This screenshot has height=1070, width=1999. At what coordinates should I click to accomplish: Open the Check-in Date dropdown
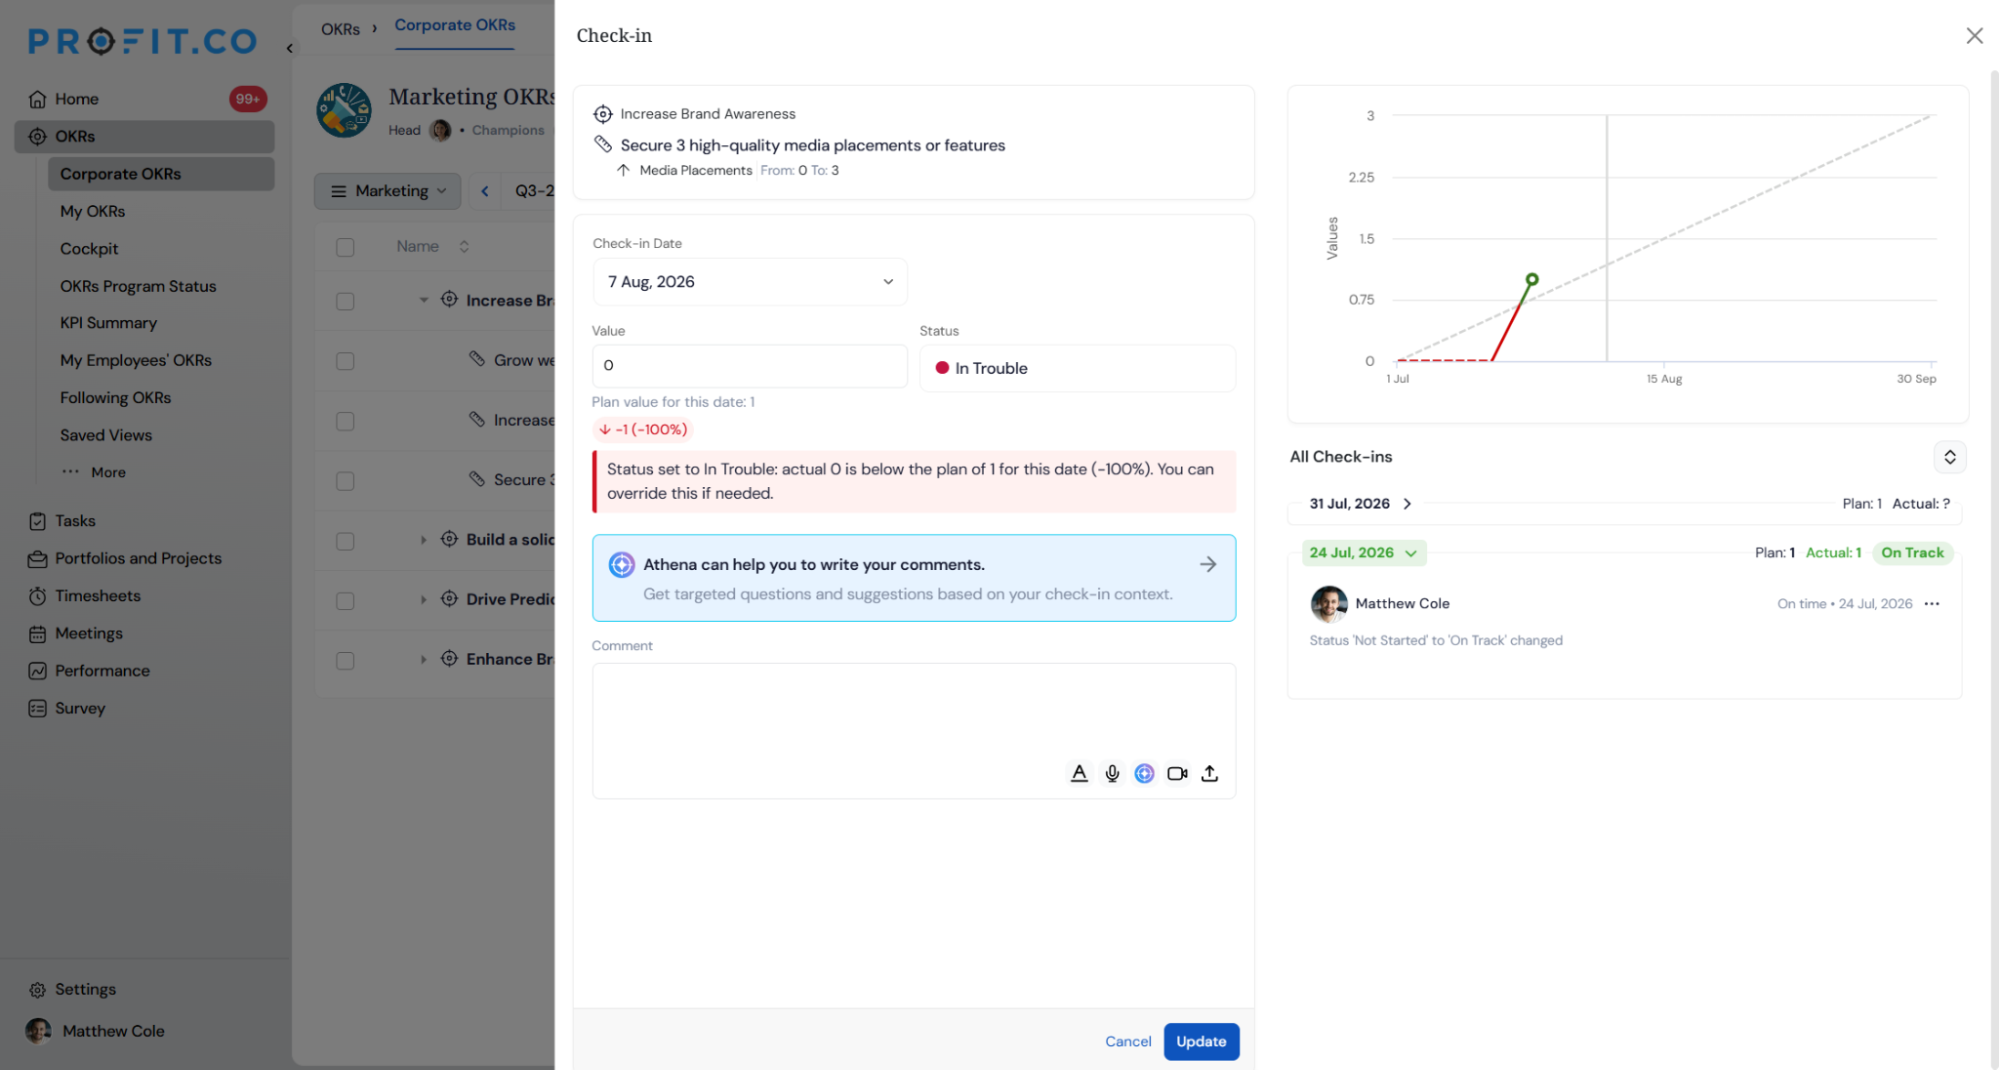(x=750, y=282)
